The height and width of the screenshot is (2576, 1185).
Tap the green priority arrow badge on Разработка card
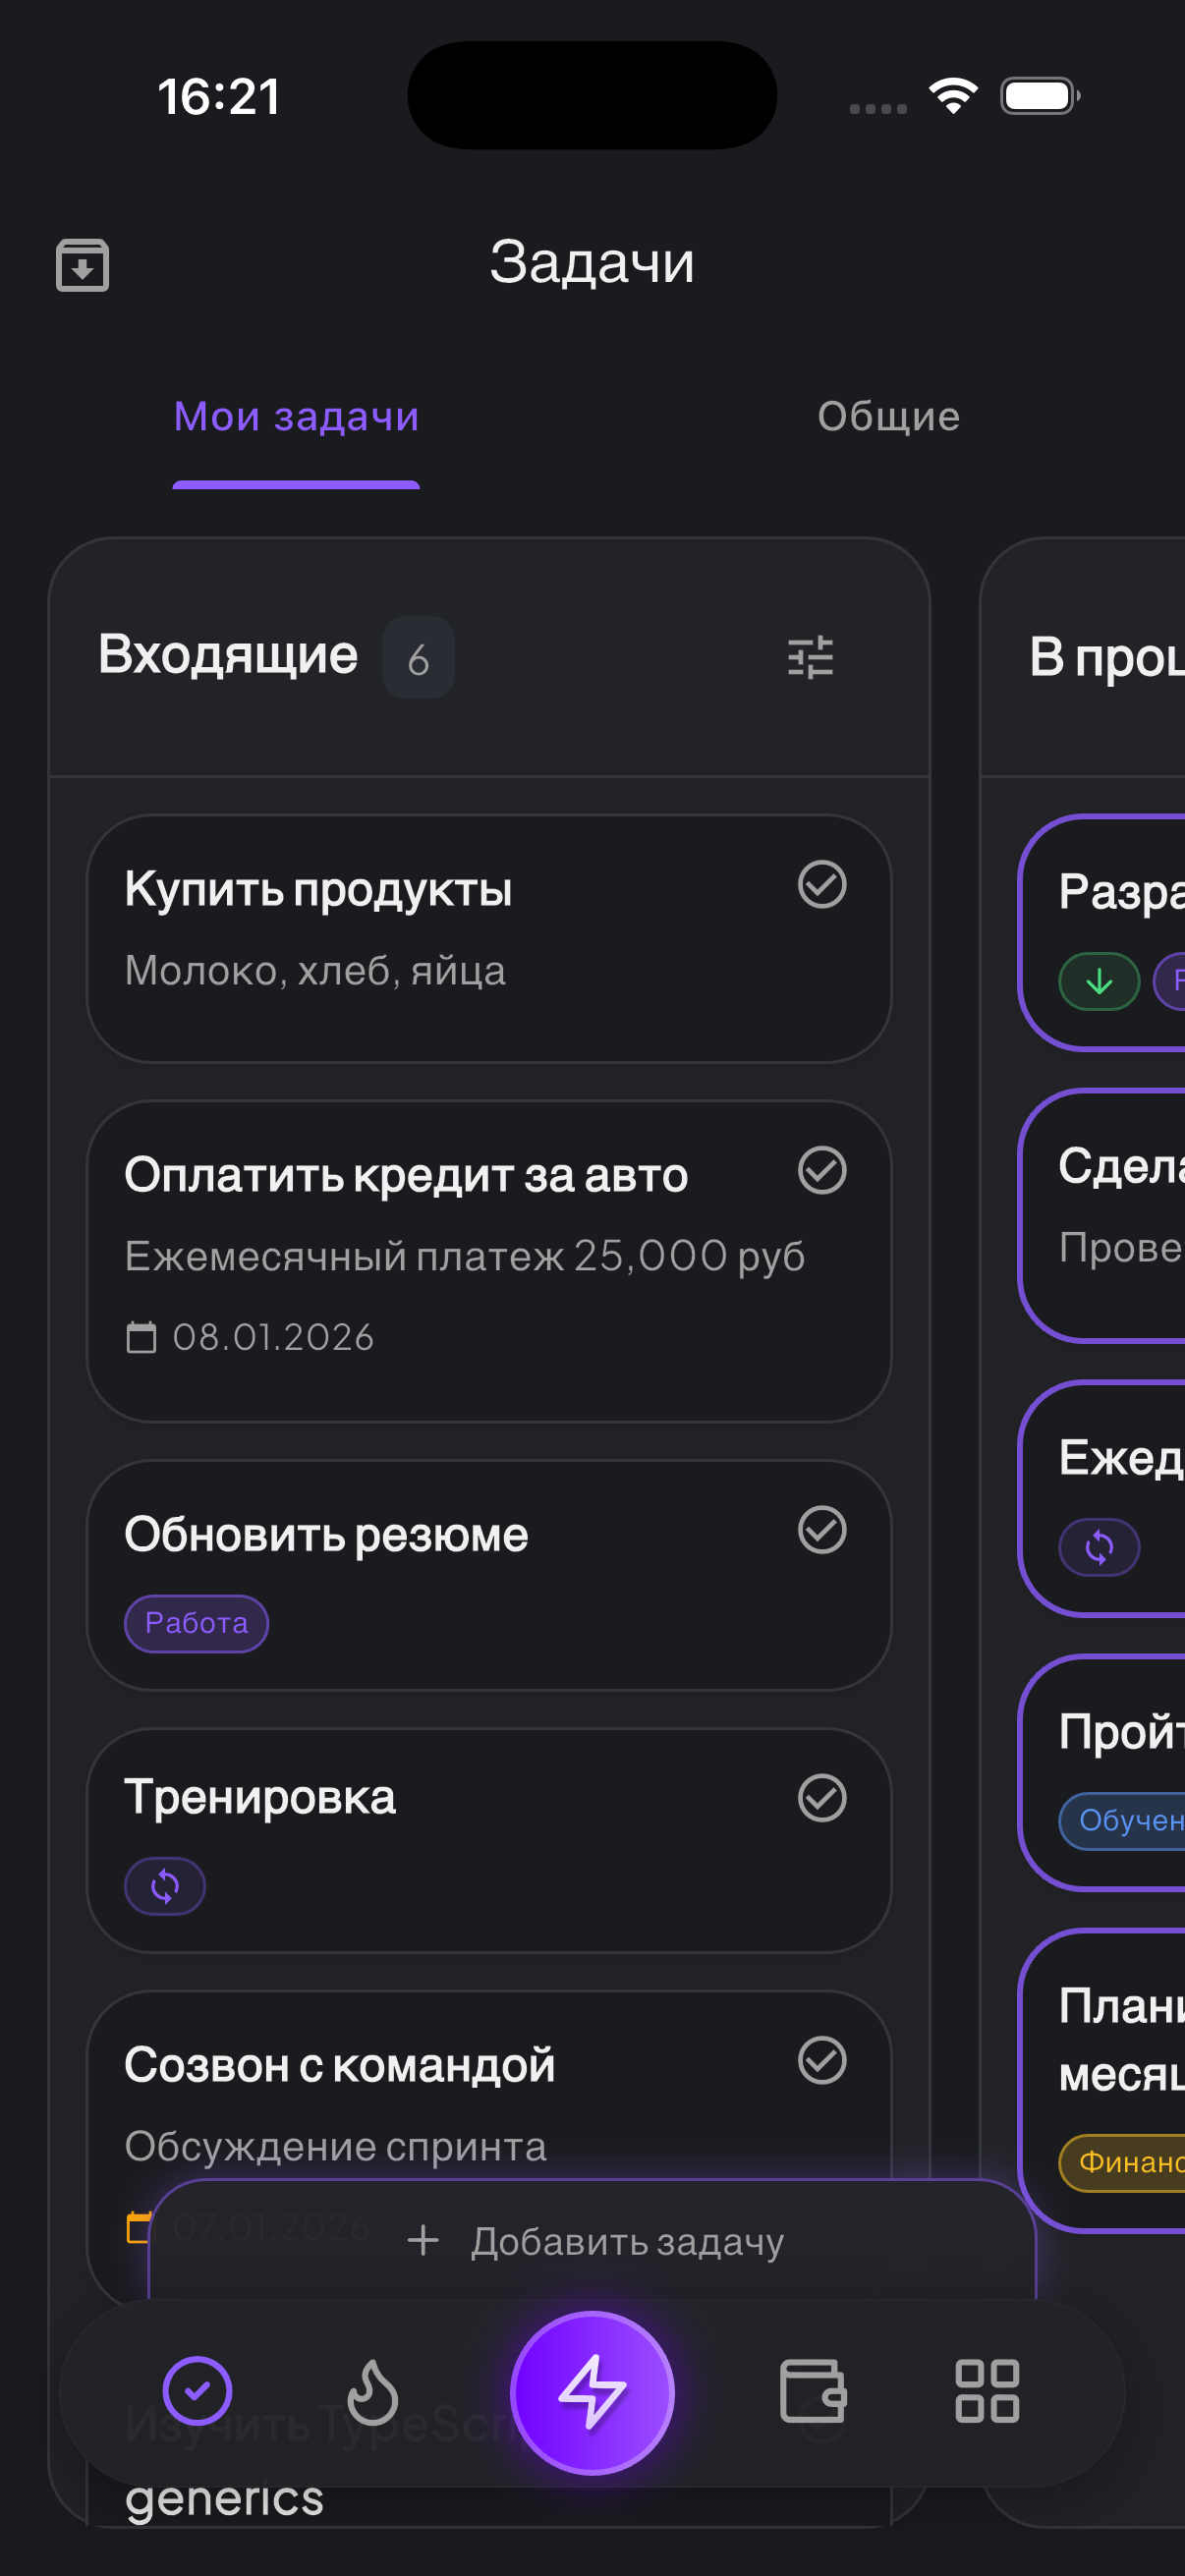click(1098, 981)
